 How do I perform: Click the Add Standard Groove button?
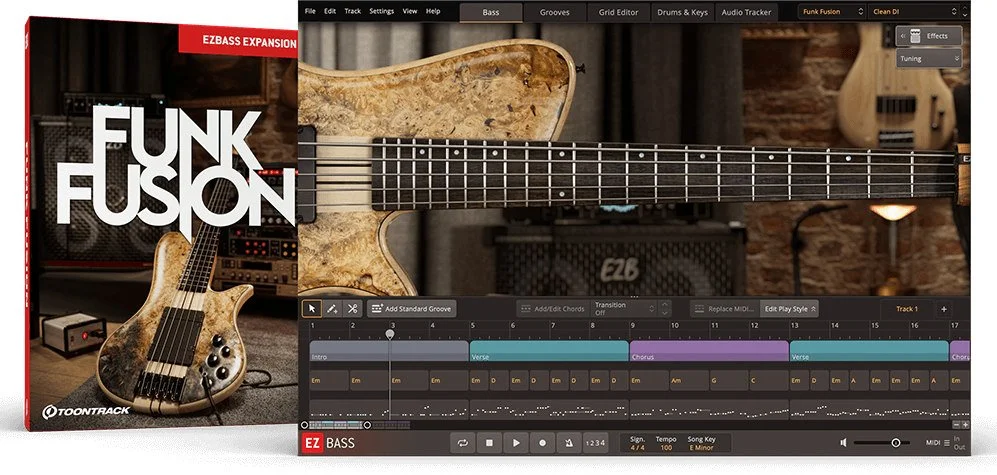411,309
